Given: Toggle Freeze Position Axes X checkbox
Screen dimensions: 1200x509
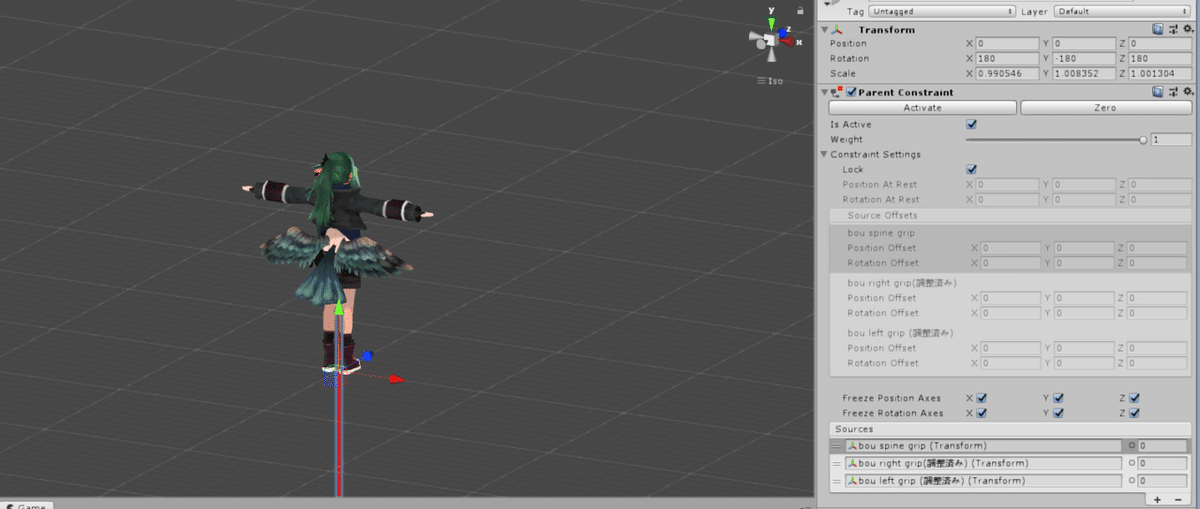Looking at the screenshot, I should click(x=981, y=398).
